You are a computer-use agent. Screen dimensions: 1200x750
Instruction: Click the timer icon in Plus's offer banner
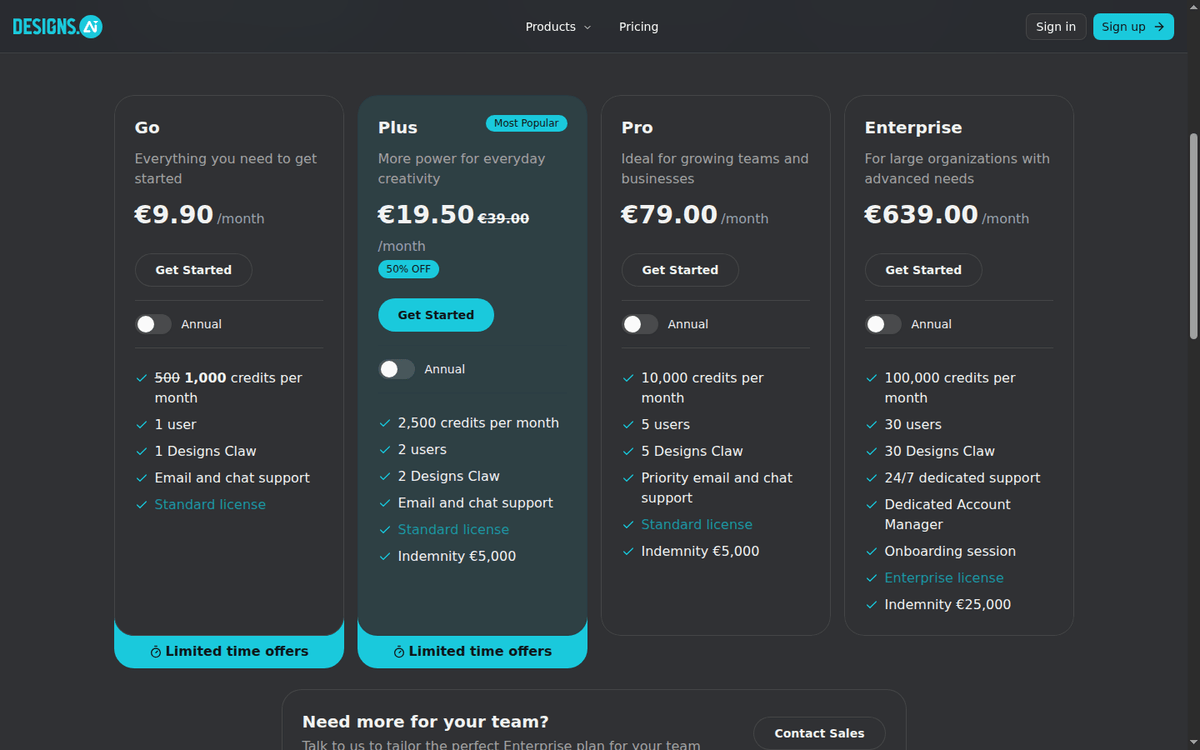(x=399, y=652)
